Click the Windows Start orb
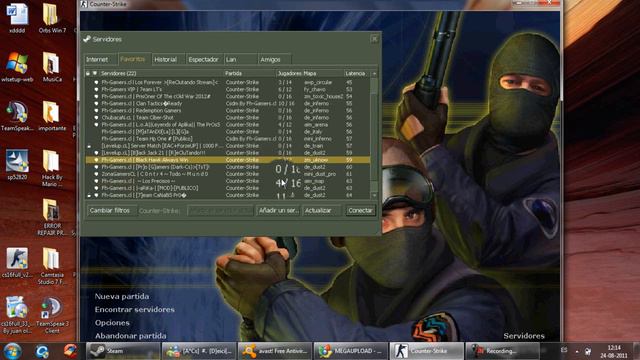 12,351
